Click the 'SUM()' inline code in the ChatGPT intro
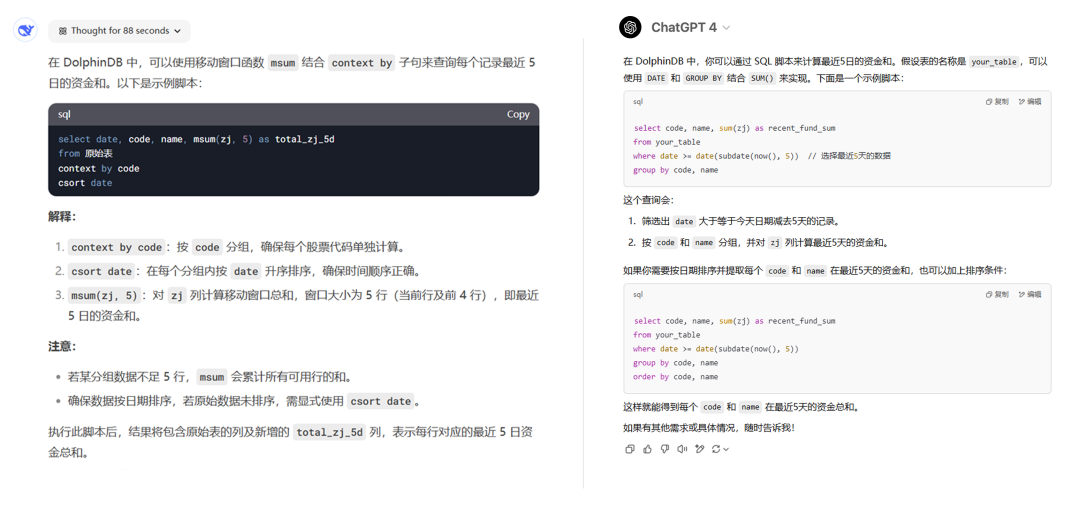The image size is (1080, 508). coord(762,78)
